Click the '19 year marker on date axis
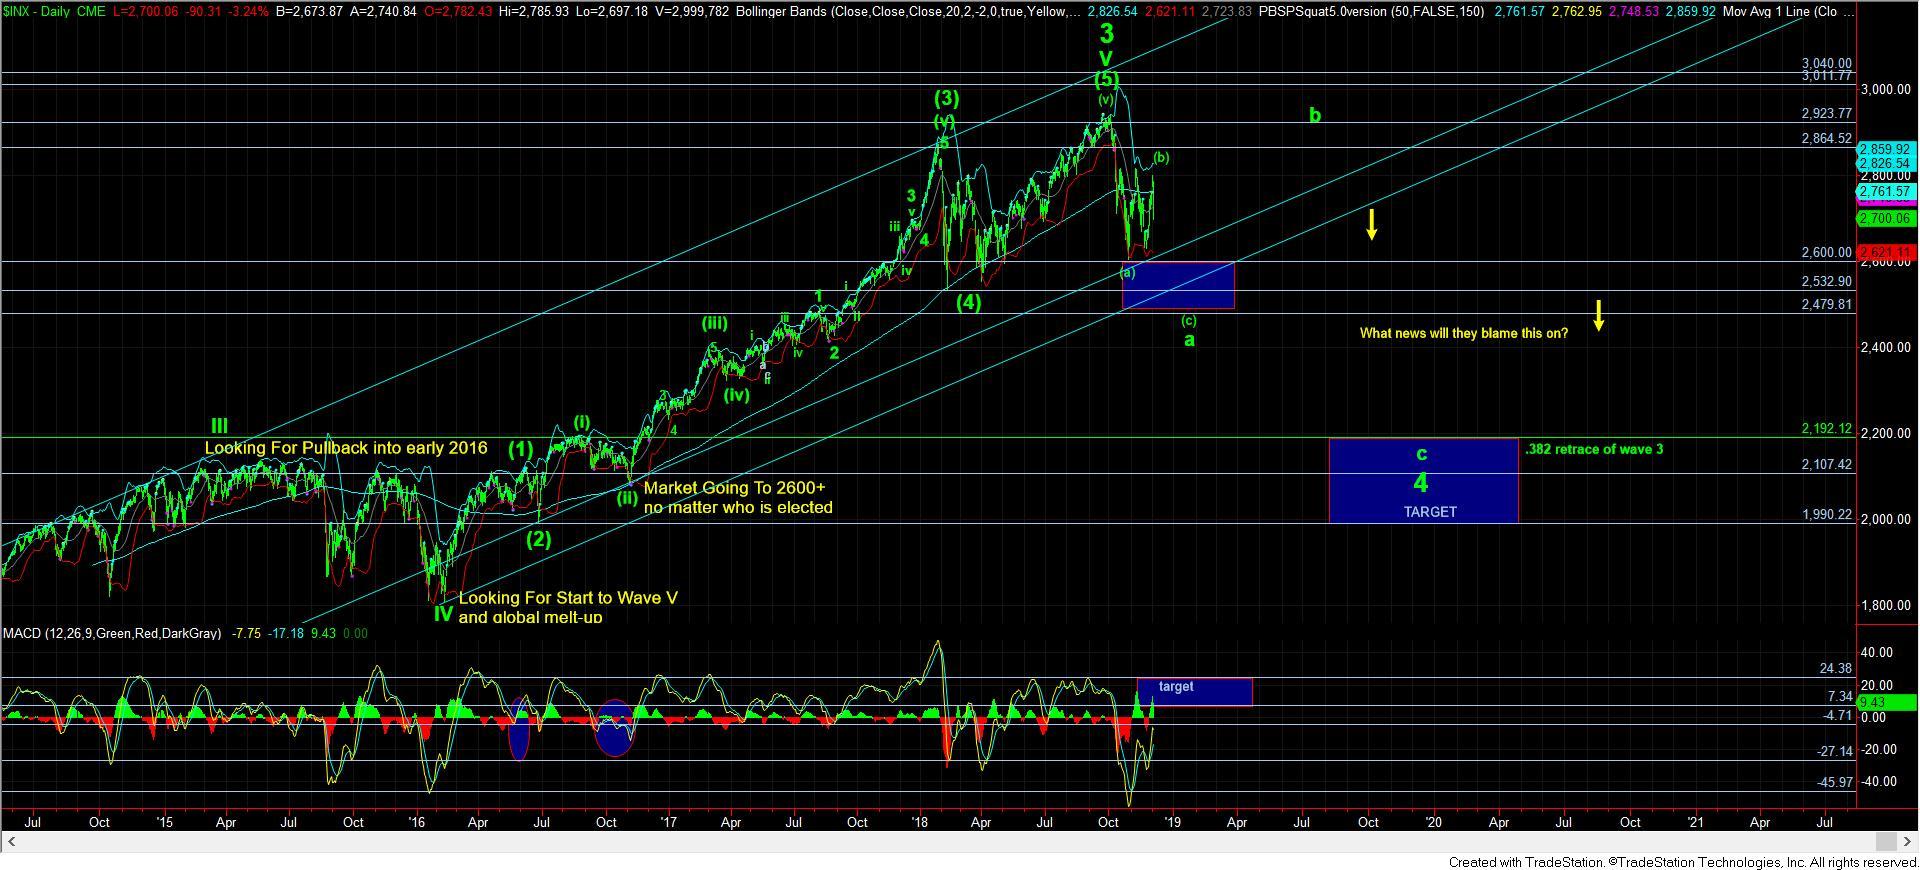This screenshot has width=1920, height=870. [1171, 823]
